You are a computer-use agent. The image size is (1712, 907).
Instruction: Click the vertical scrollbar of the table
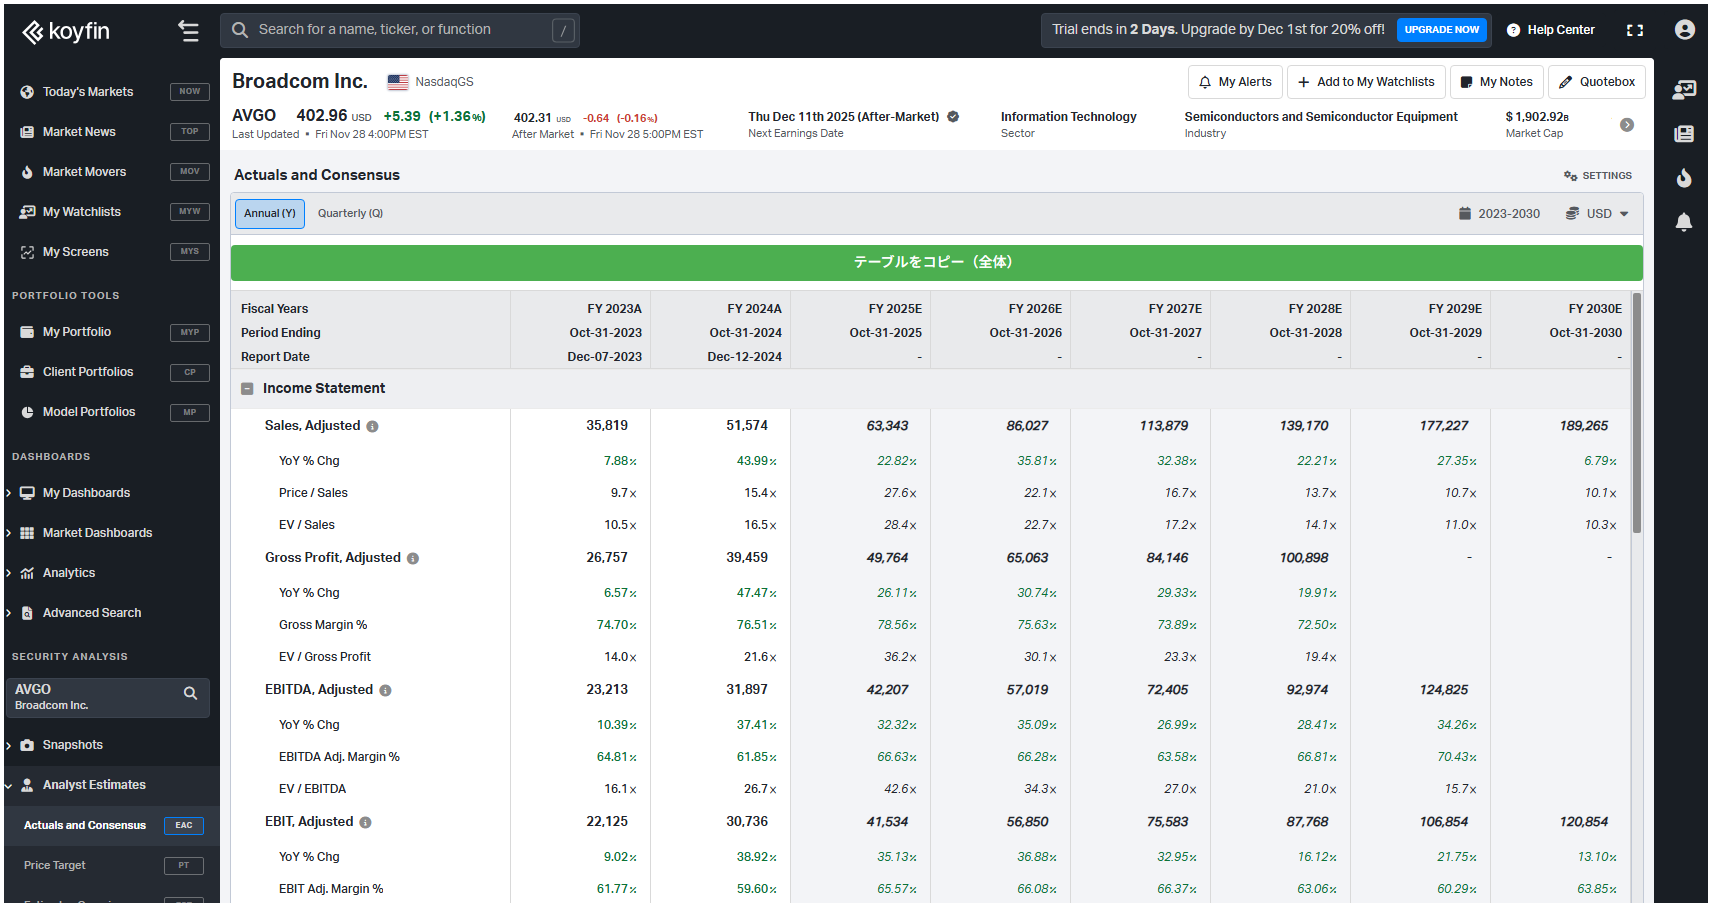pos(1636,412)
